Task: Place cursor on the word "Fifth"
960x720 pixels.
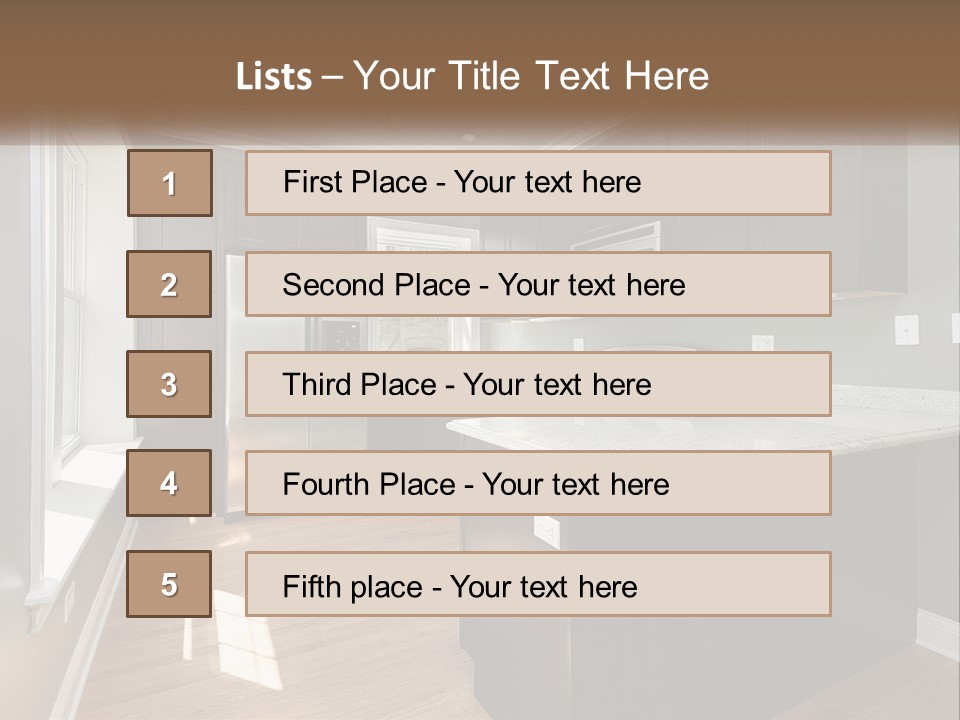Action: click(311, 586)
